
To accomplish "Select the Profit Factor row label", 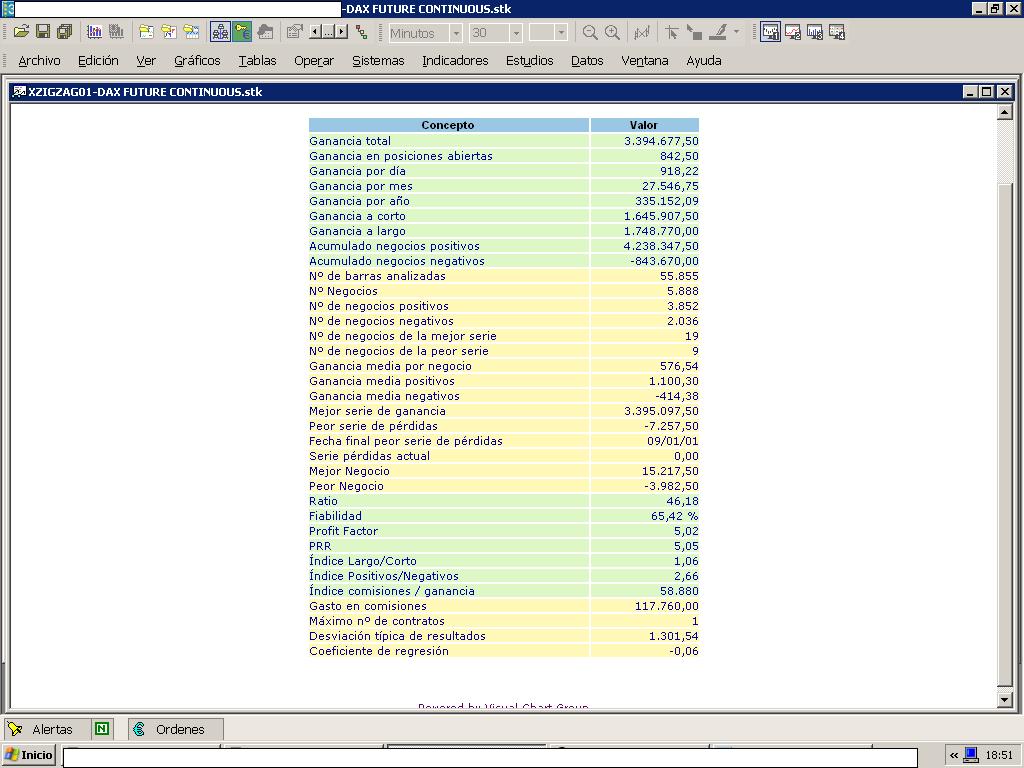I will 344,531.
